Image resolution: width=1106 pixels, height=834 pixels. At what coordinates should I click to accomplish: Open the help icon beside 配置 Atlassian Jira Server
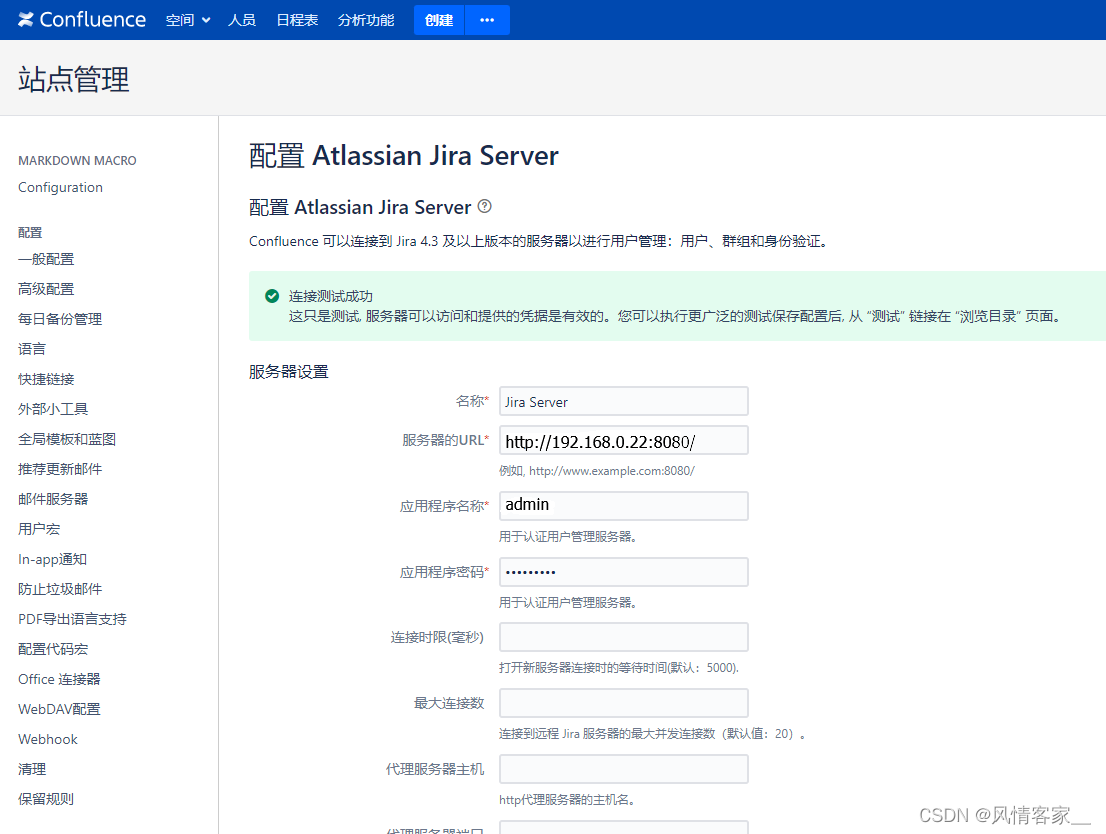pos(484,205)
